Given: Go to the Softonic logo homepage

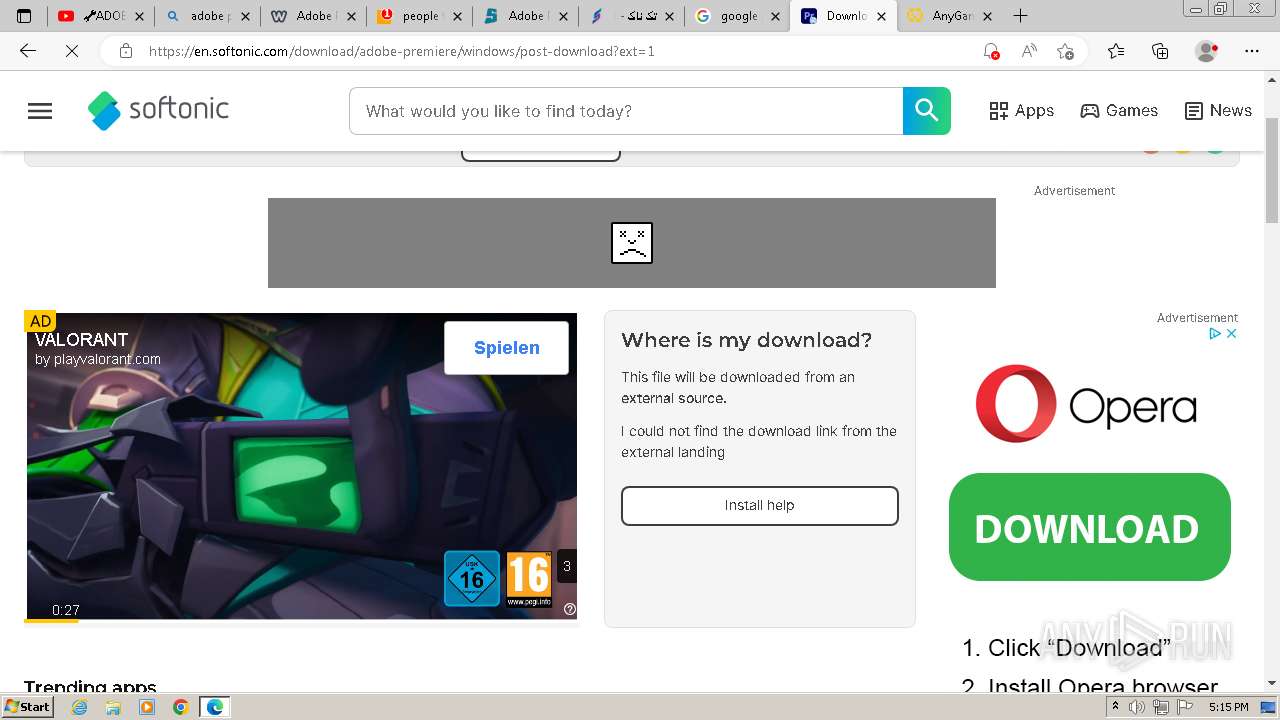Looking at the screenshot, I should (x=158, y=111).
